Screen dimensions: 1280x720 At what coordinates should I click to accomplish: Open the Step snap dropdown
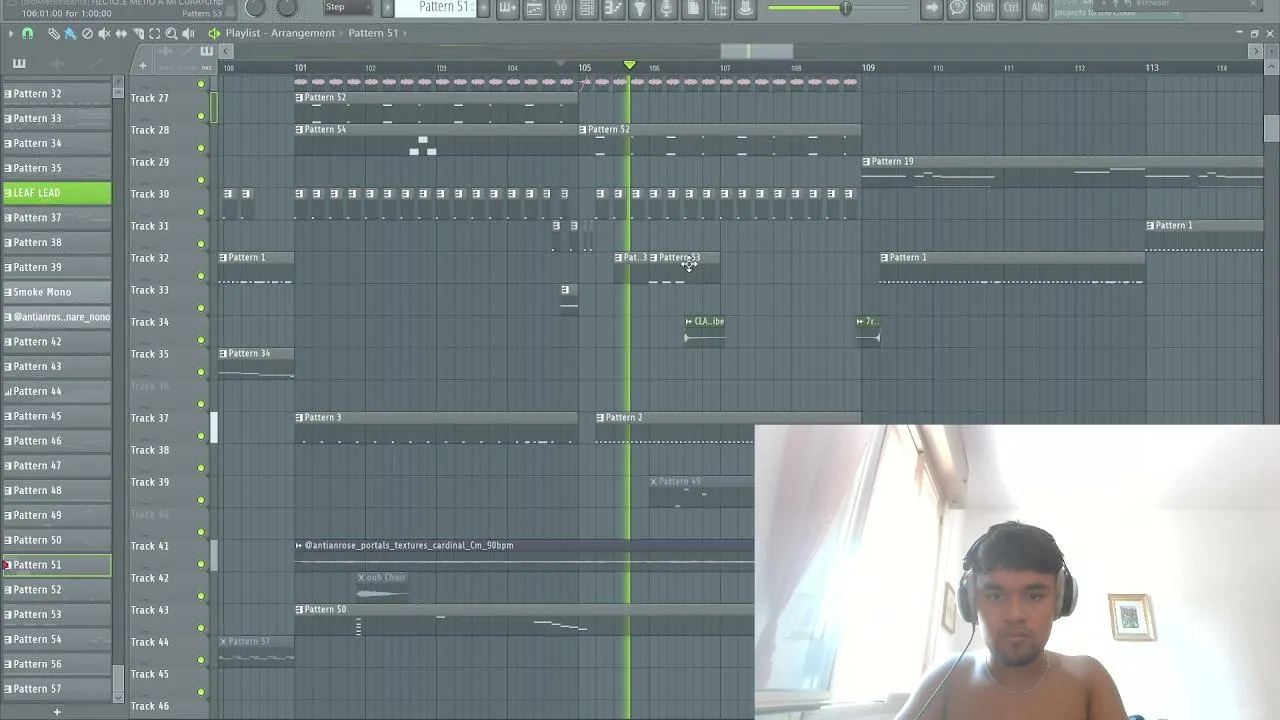click(349, 7)
